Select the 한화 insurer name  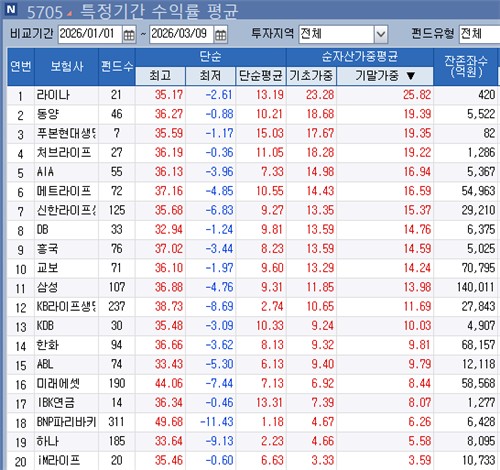click(x=47, y=345)
